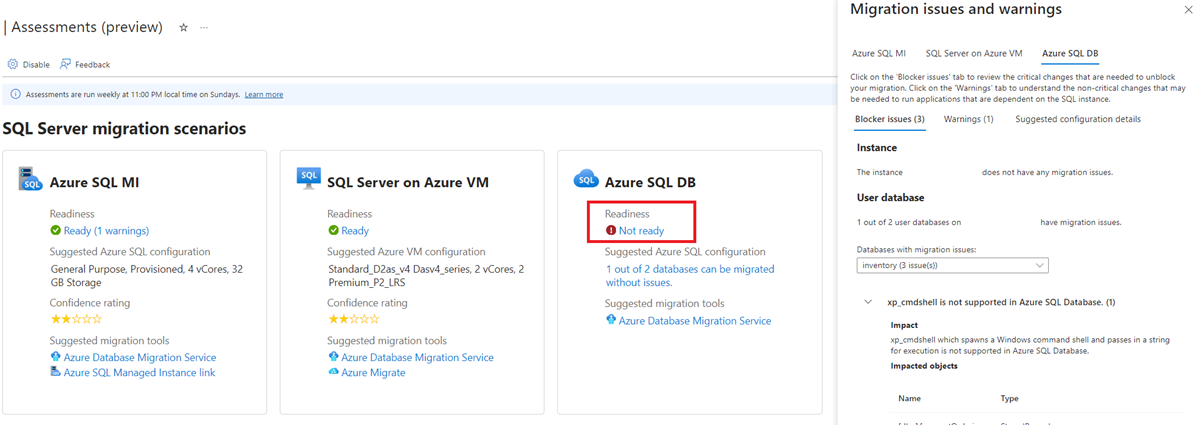The image size is (1200, 425).
Task: Open the Databases with migration issues dropdown
Action: pyautogui.click(x=953, y=265)
